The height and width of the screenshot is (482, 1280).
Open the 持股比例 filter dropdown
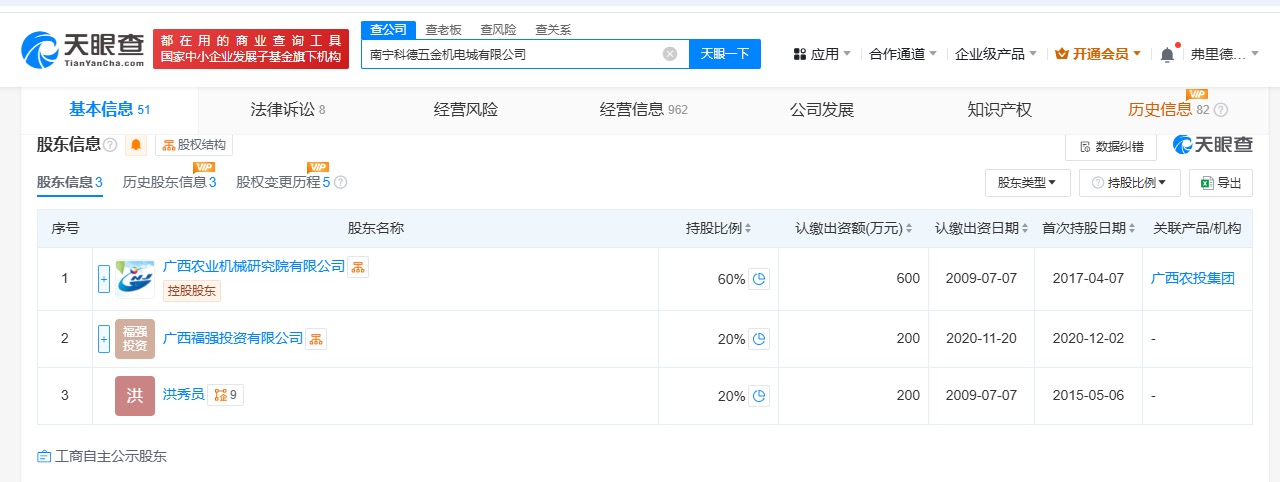click(1130, 183)
